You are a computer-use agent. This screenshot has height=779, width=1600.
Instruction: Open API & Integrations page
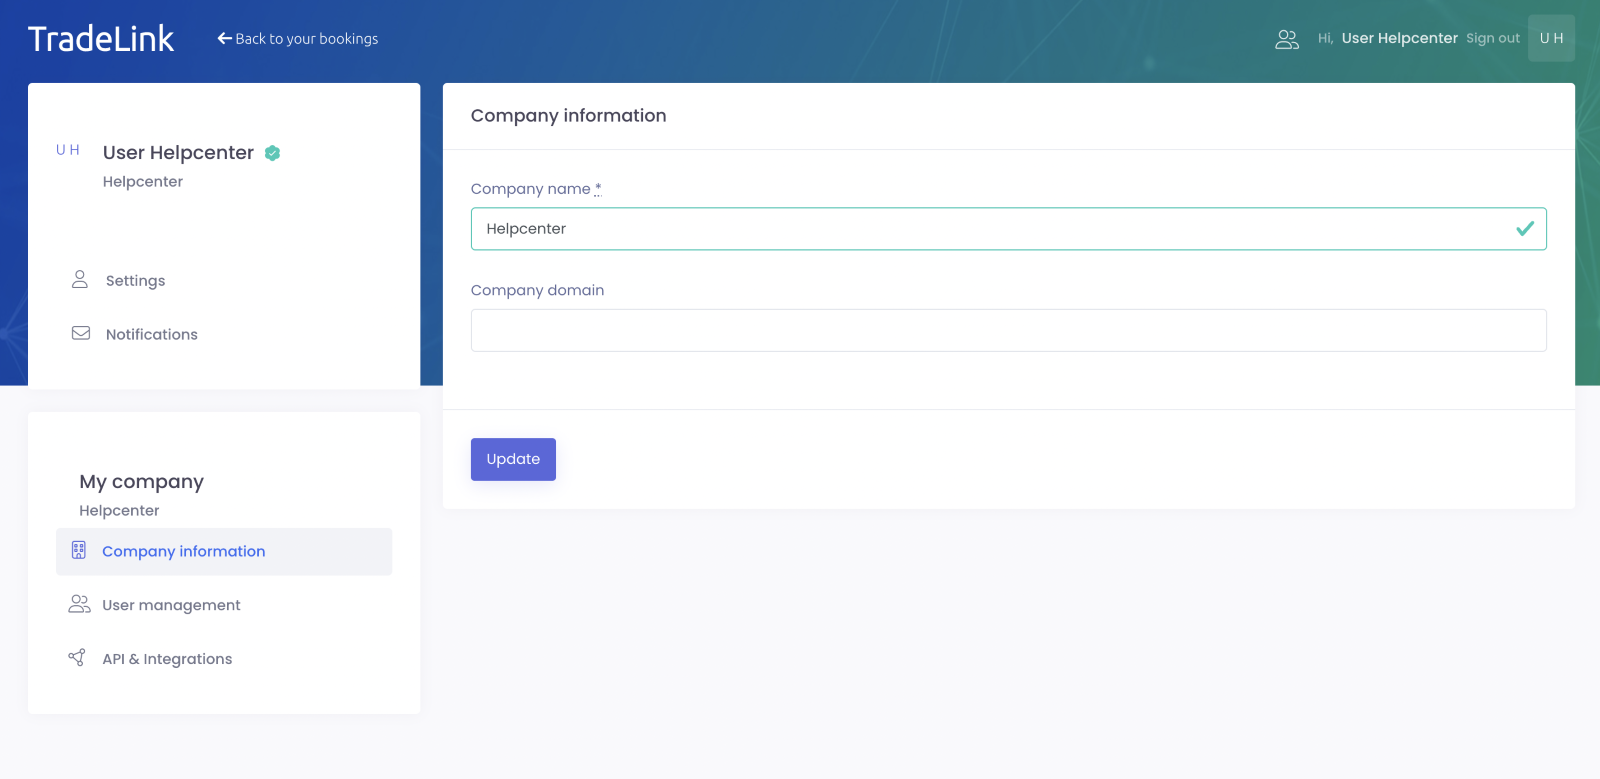point(167,659)
